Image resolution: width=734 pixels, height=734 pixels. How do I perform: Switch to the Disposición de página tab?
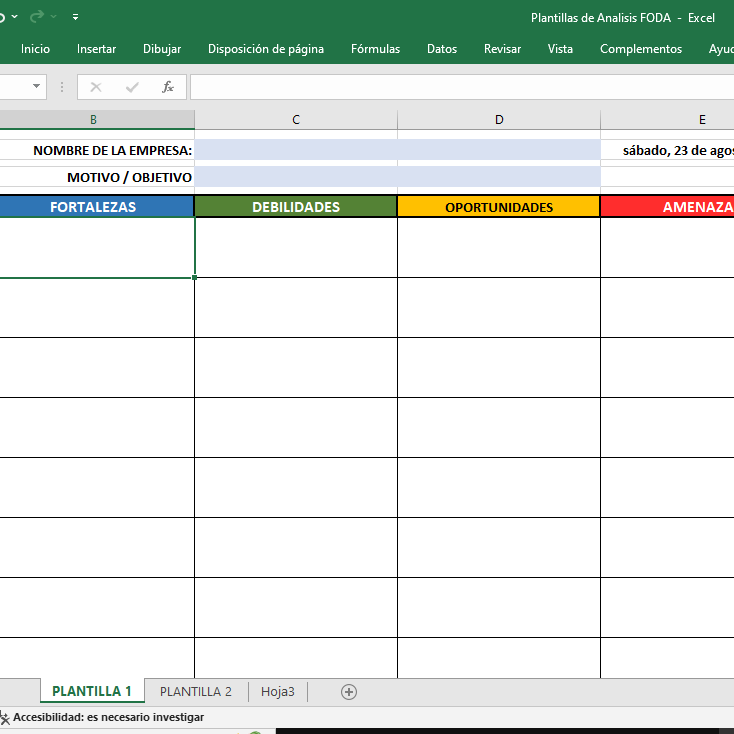click(266, 49)
